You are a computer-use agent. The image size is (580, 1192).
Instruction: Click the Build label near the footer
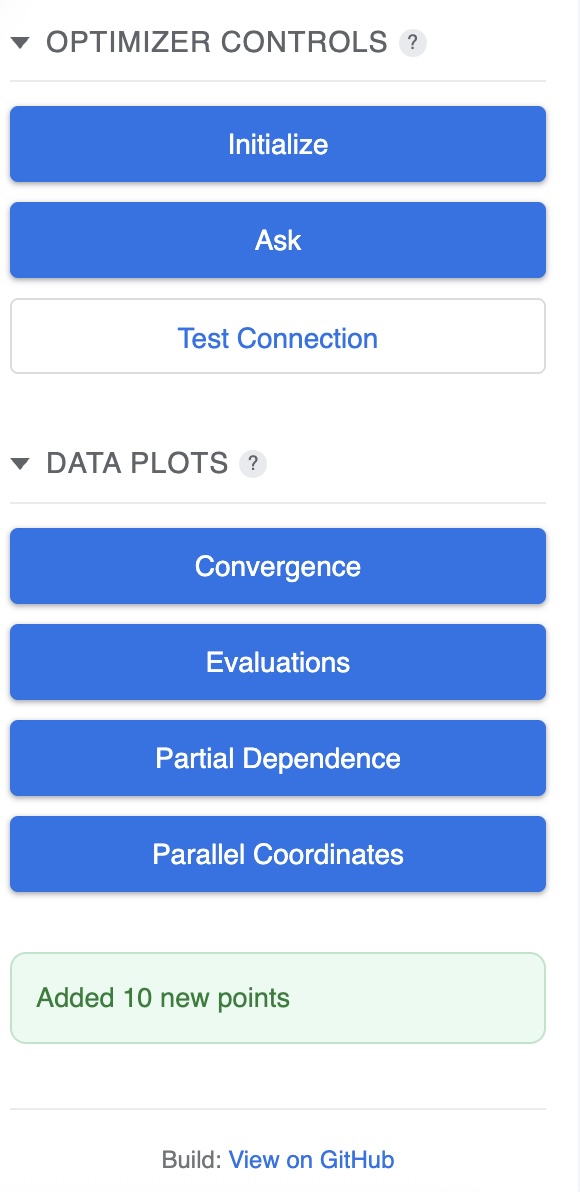(192, 1159)
